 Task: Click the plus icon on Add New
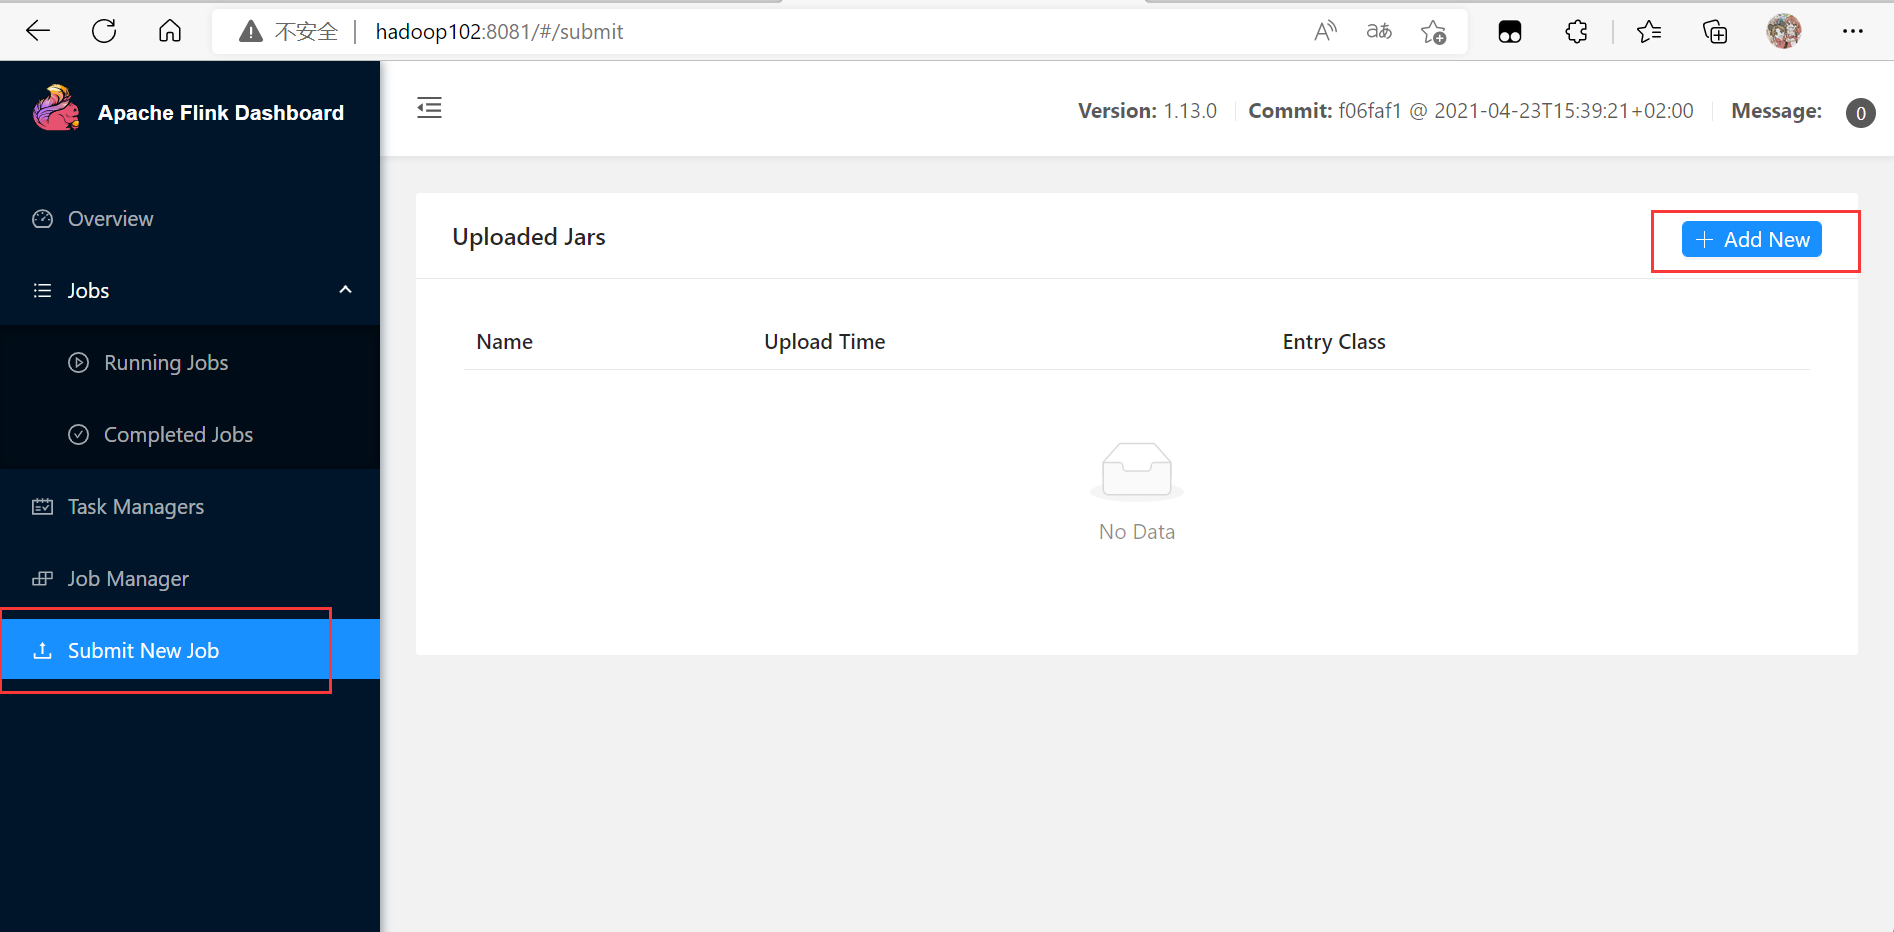click(1705, 240)
